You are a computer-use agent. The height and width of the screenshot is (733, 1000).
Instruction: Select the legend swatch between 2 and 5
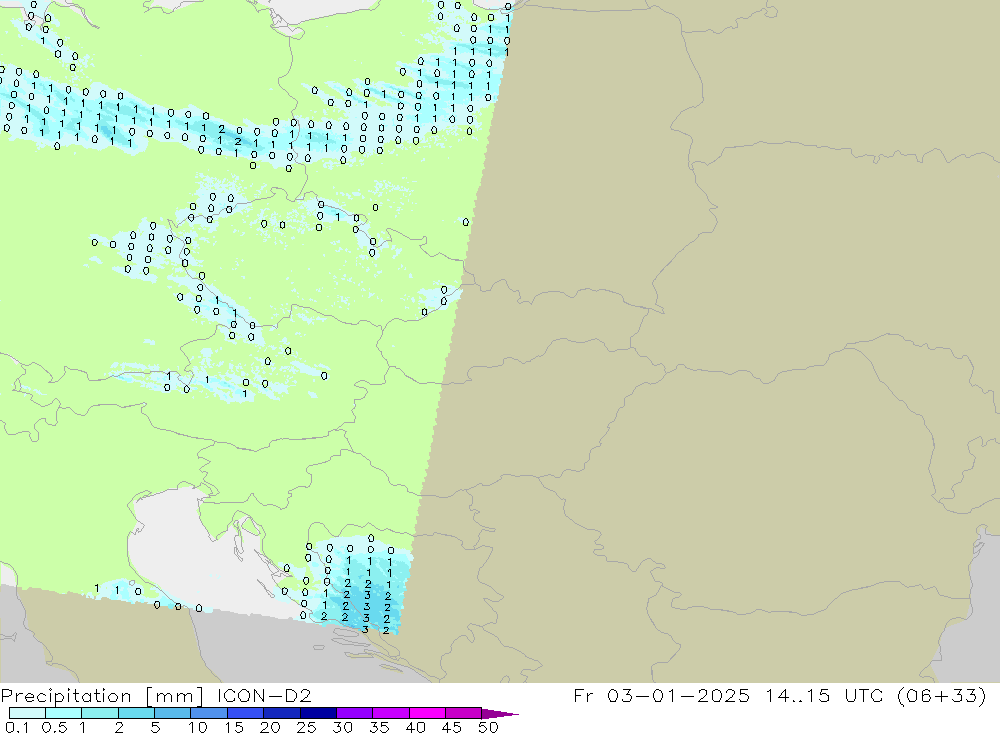[136, 713]
